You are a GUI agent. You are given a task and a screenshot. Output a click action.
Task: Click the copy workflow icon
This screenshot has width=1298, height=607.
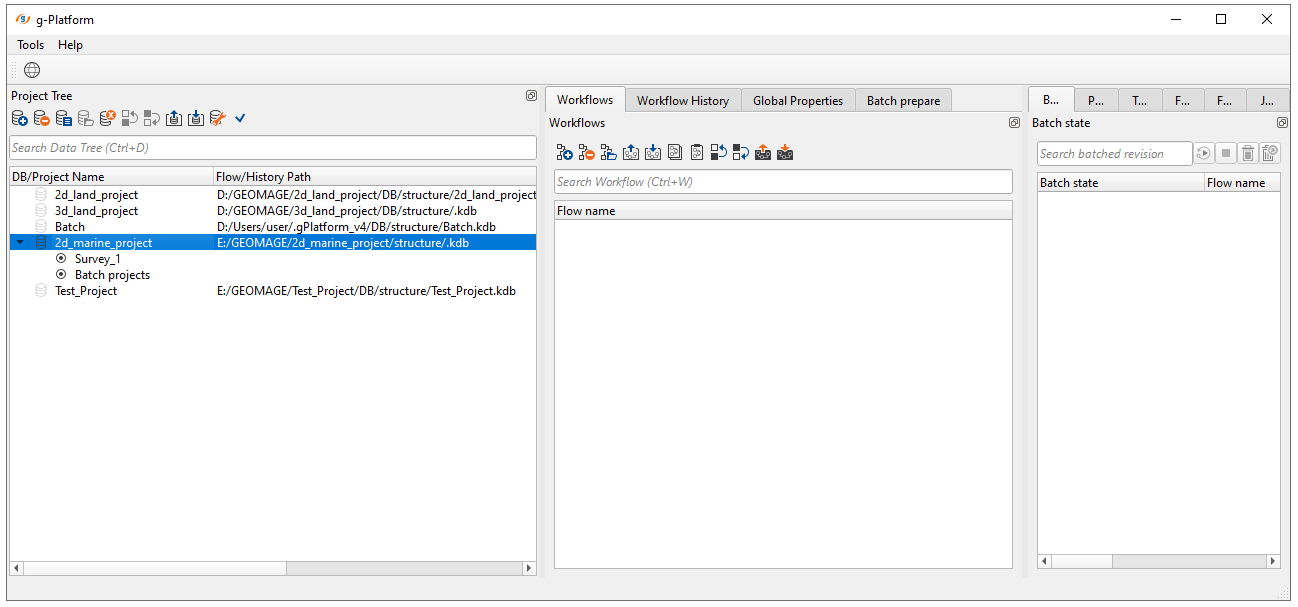(675, 153)
